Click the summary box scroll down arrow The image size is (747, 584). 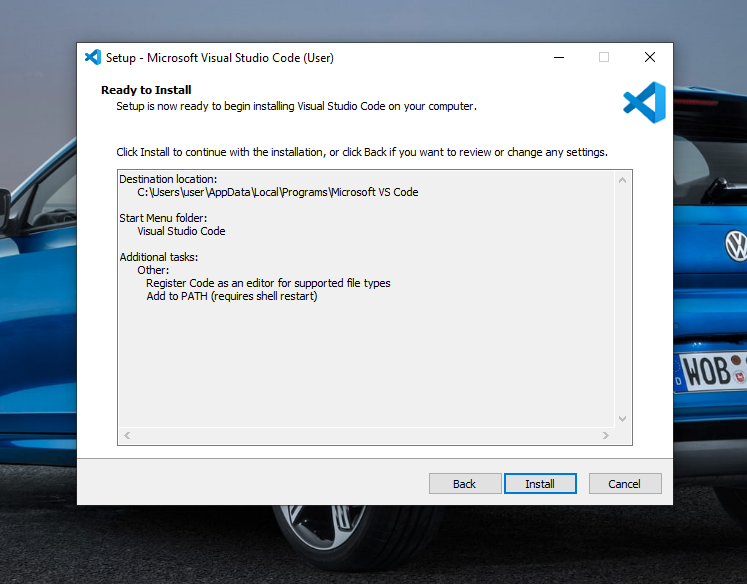(x=622, y=418)
